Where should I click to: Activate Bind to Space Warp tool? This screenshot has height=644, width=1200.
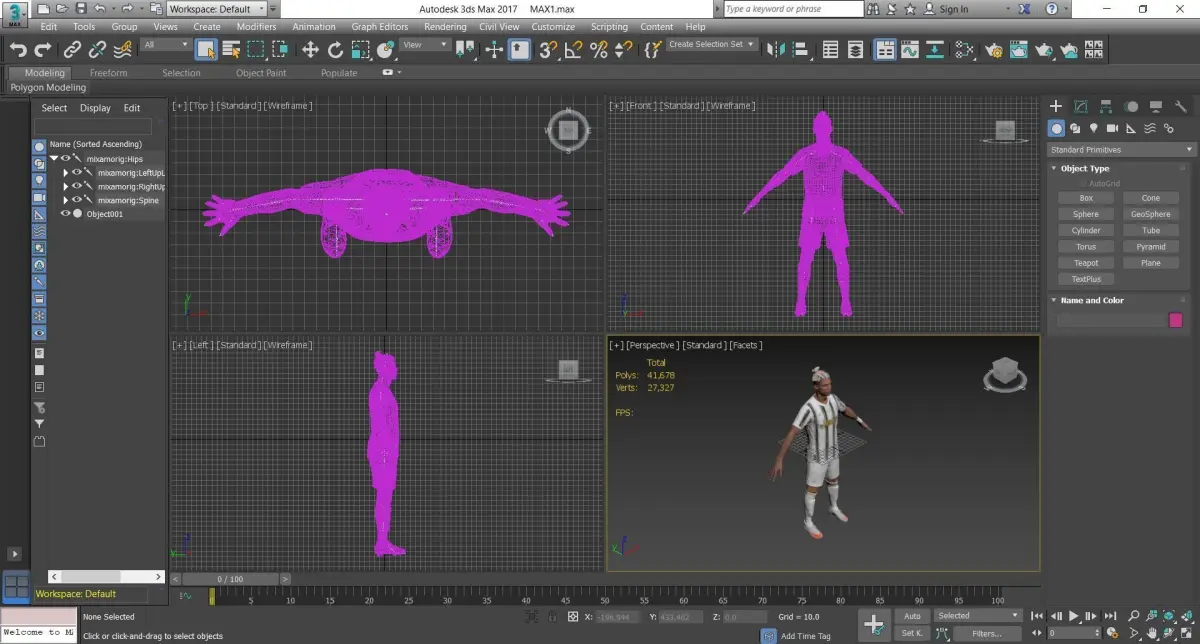[x=122, y=49]
